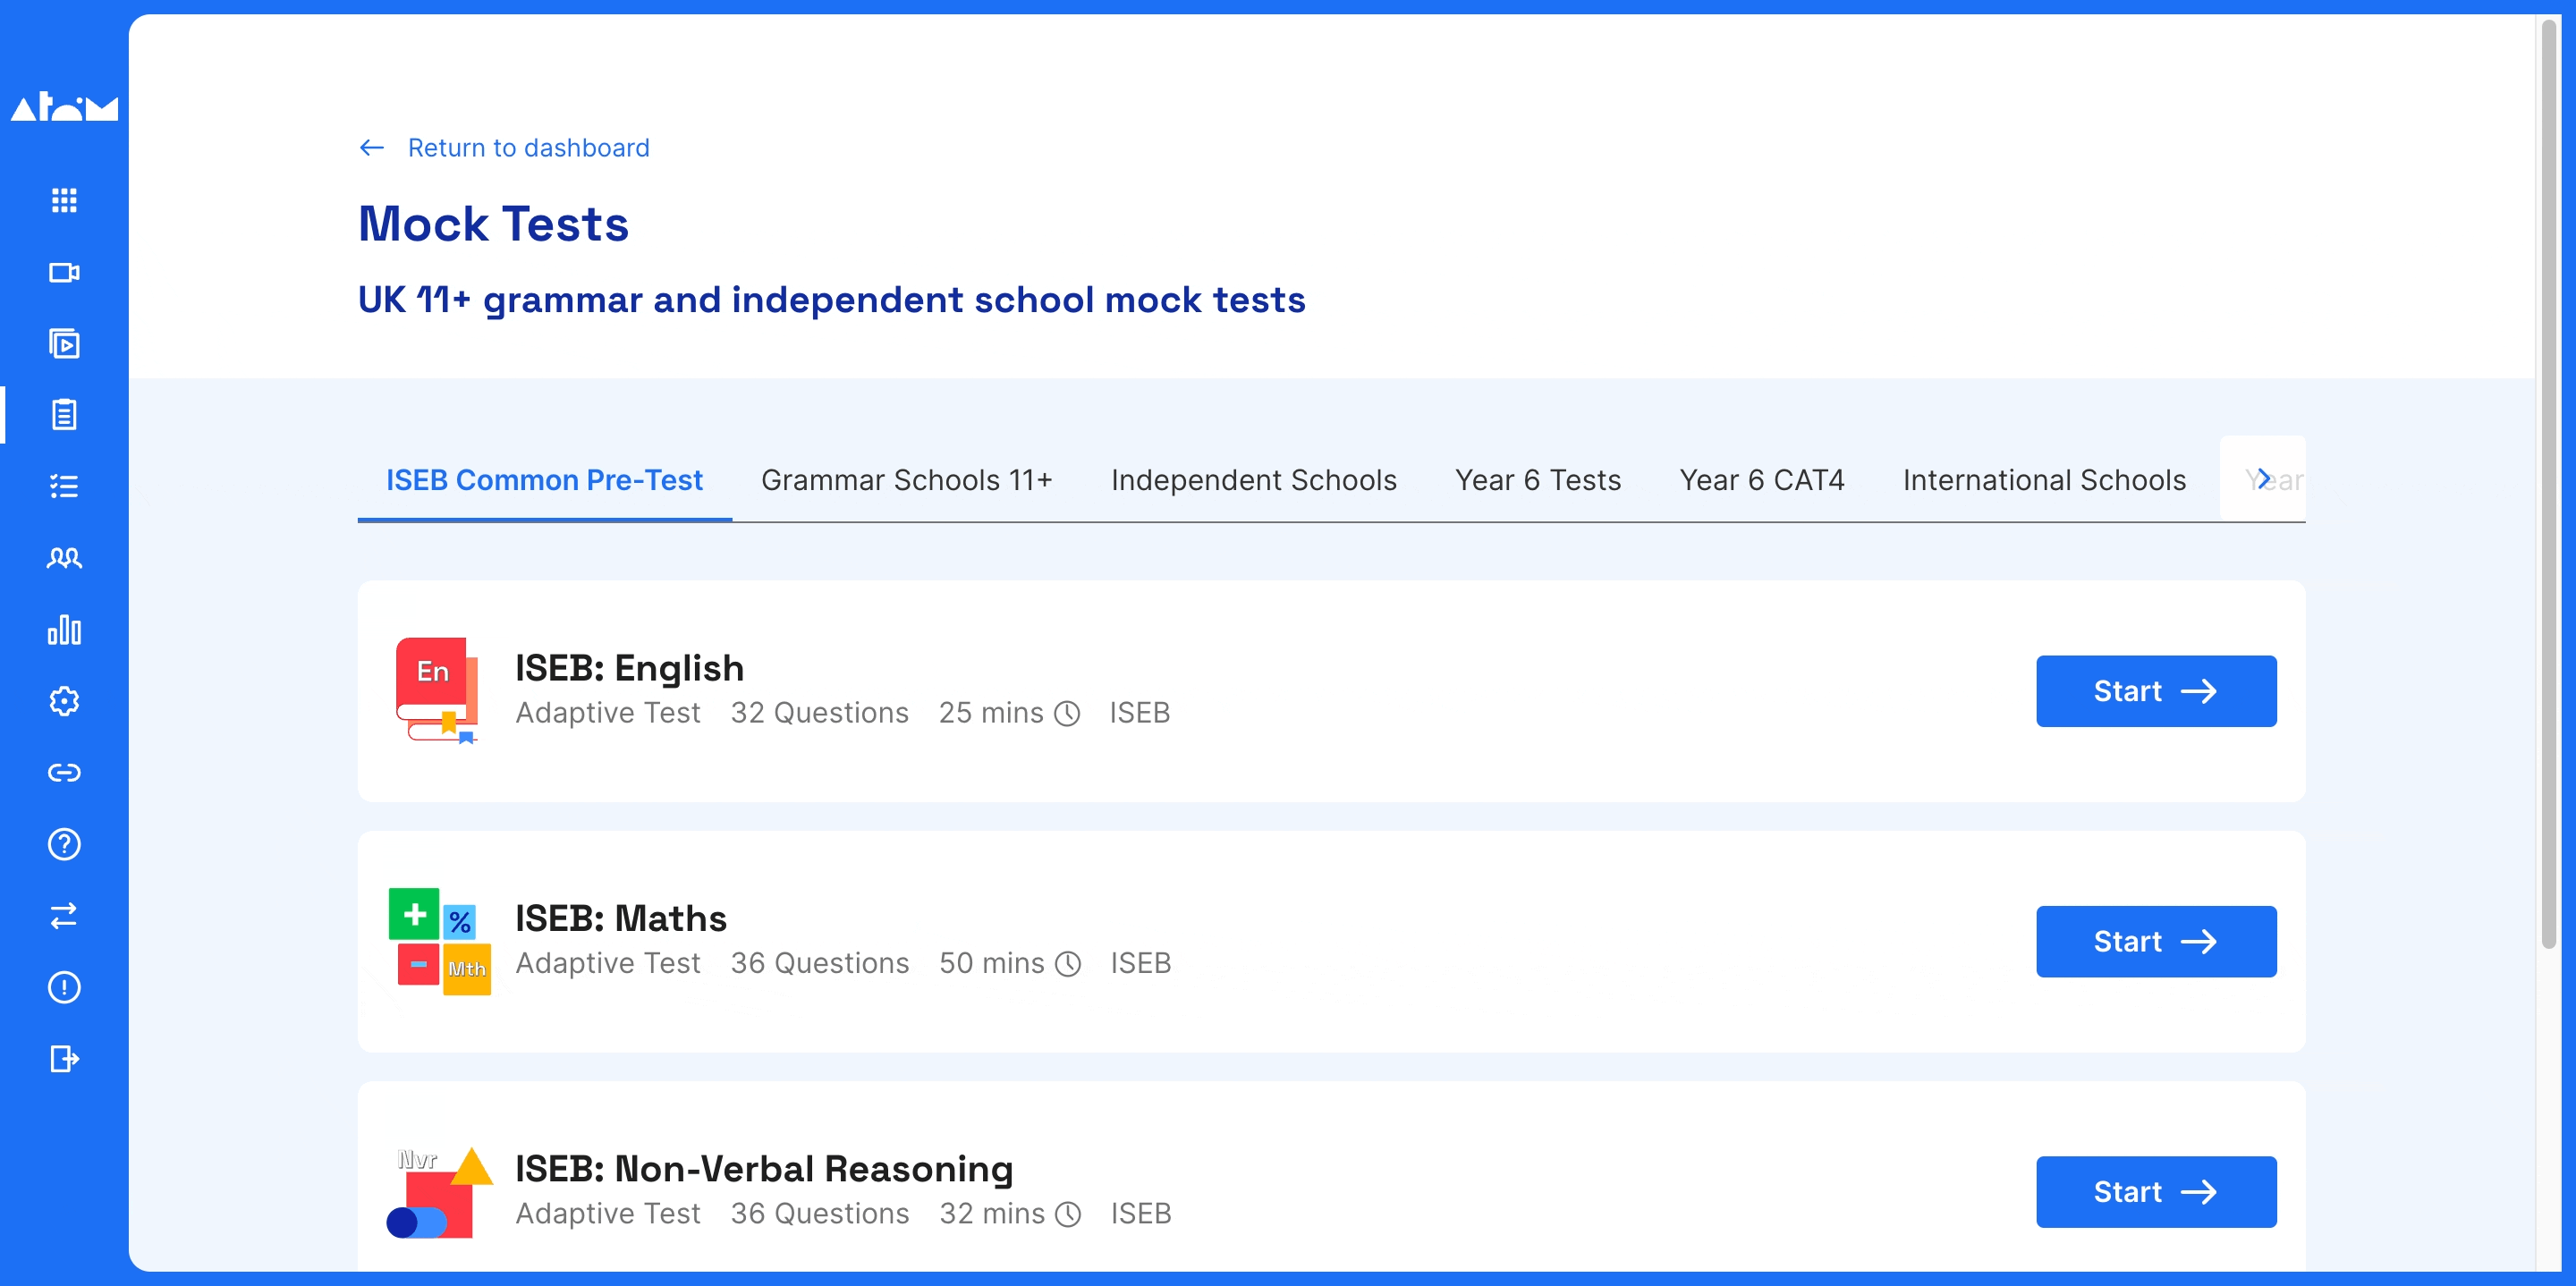
Task: Click the help/question mark icon in sidebar
Action: 63,846
